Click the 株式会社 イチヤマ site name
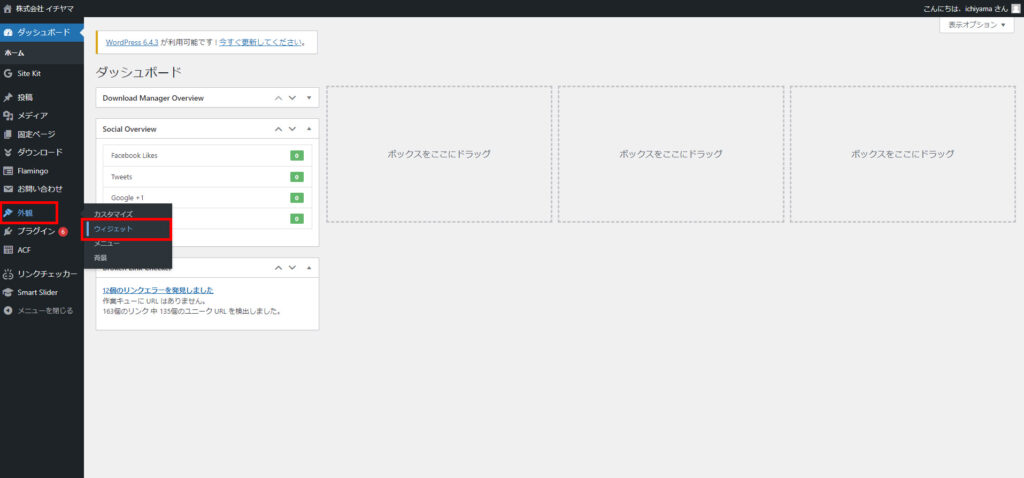Image resolution: width=1024 pixels, height=478 pixels. click(45, 8)
